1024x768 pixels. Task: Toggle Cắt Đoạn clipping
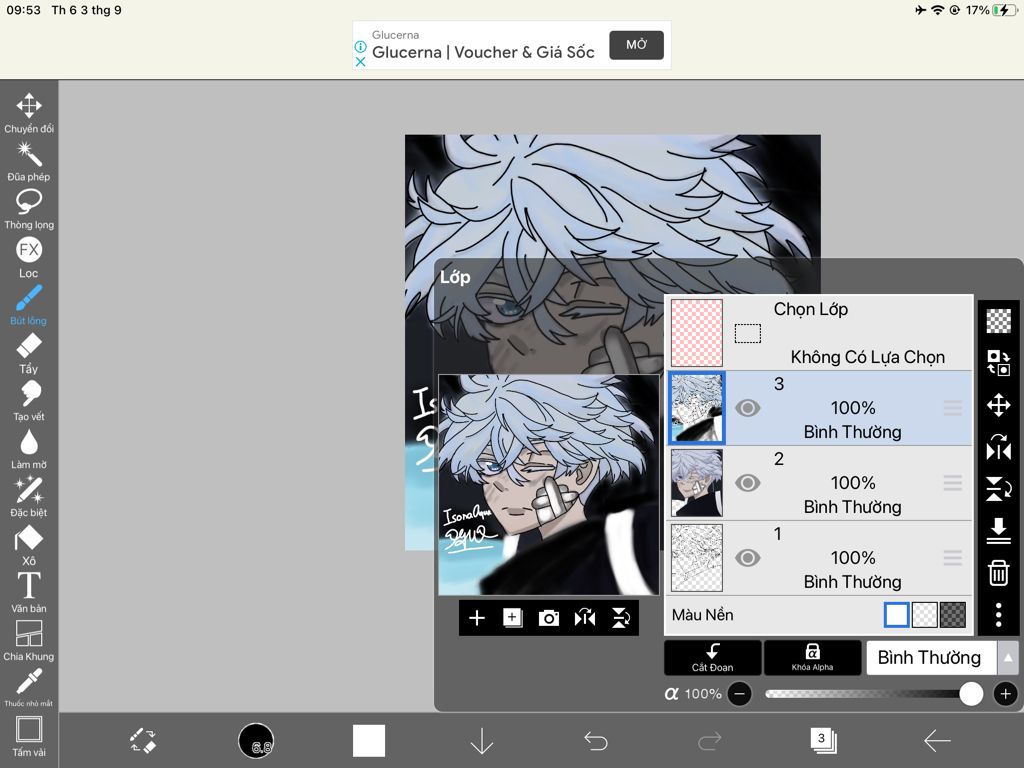[x=712, y=657]
